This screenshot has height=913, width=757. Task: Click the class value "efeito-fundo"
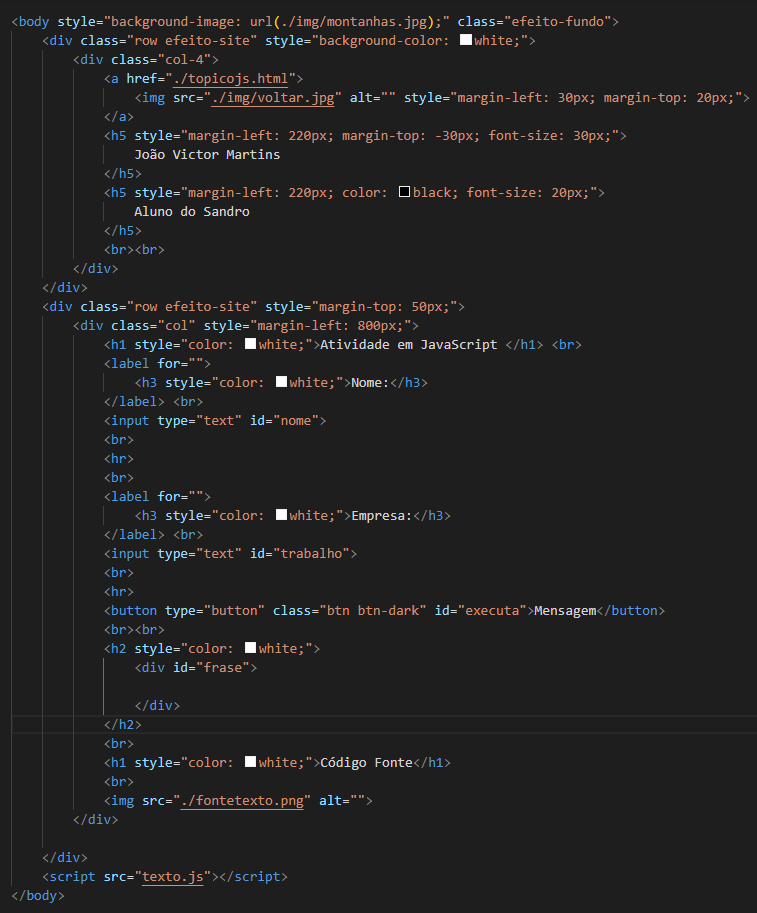[x=557, y=22]
